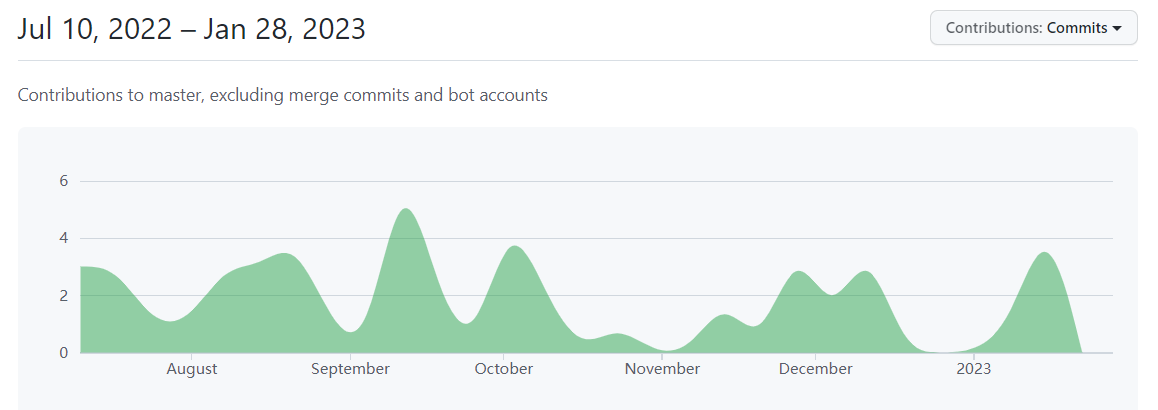This screenshot has height=410, width=1158.
Task: Click the 0 value on the y-axis
Action: (x=63, y=352)
